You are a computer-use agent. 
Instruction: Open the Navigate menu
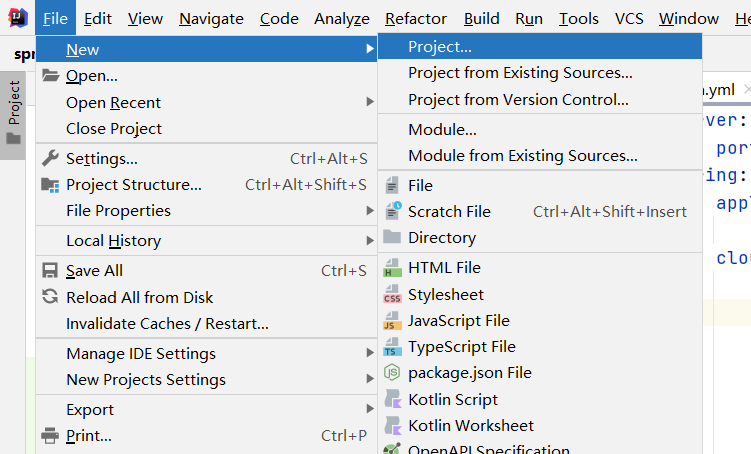click(x=211, y=18)
